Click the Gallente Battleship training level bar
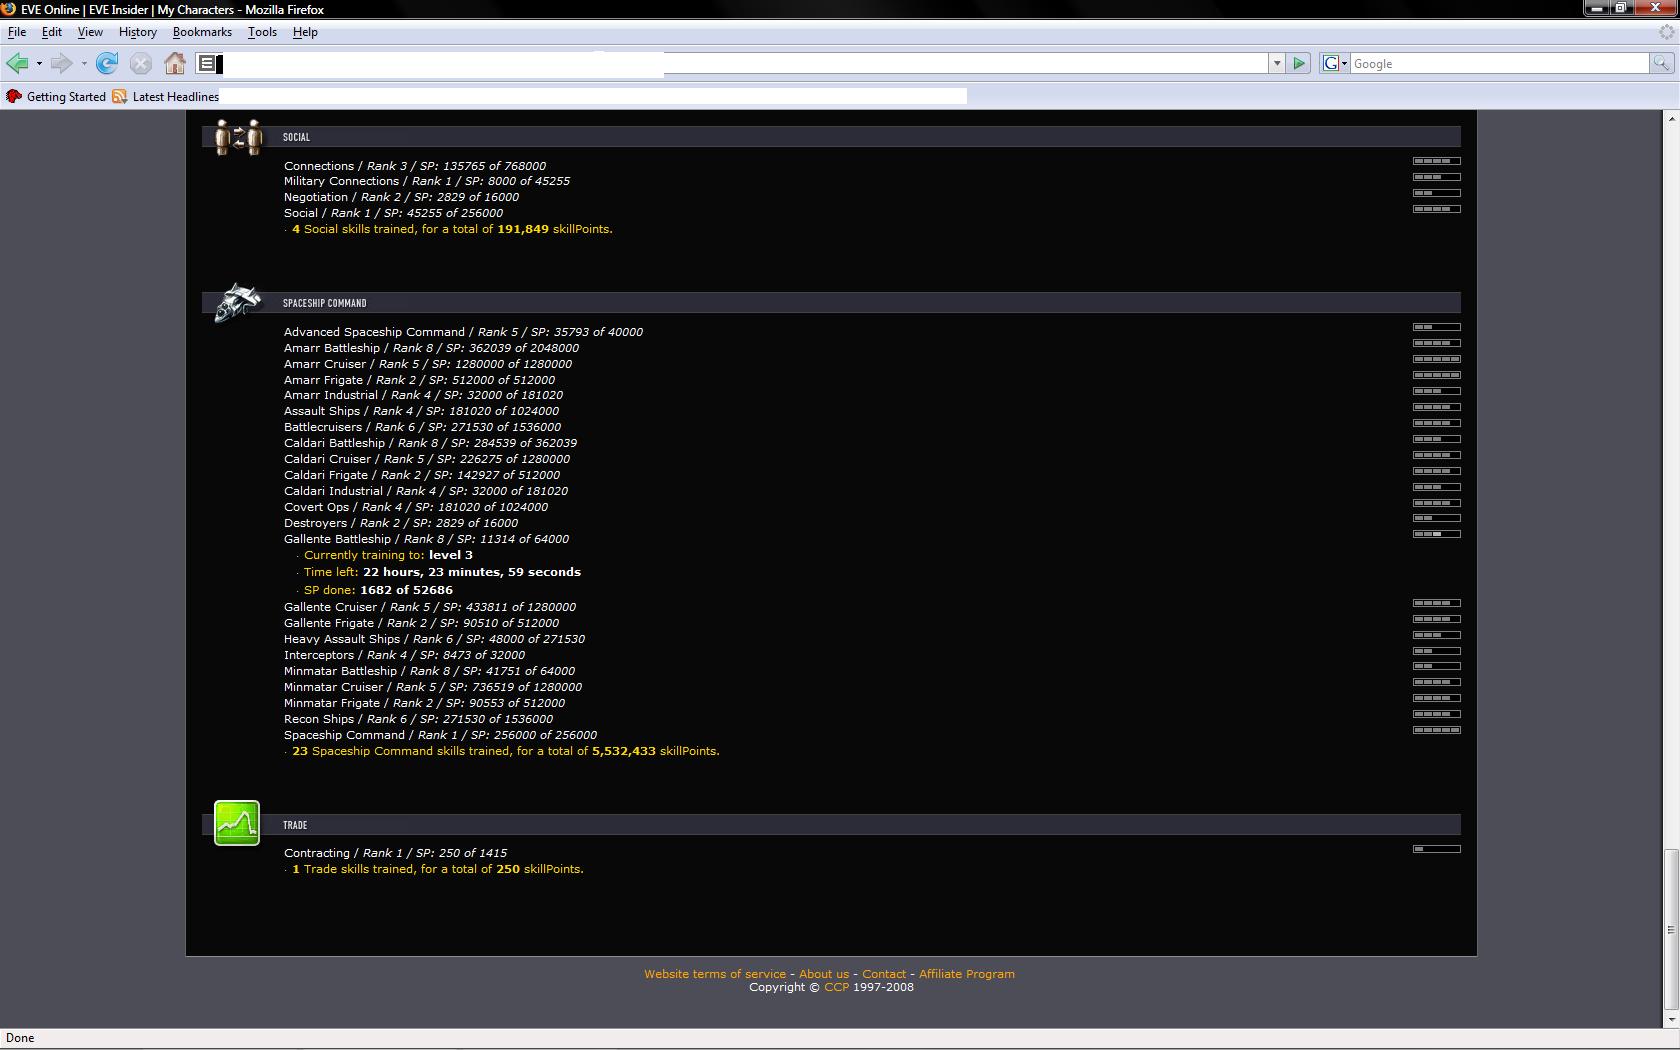This screenshot has height=1050, width=1680. click(x=1437, y=534)
